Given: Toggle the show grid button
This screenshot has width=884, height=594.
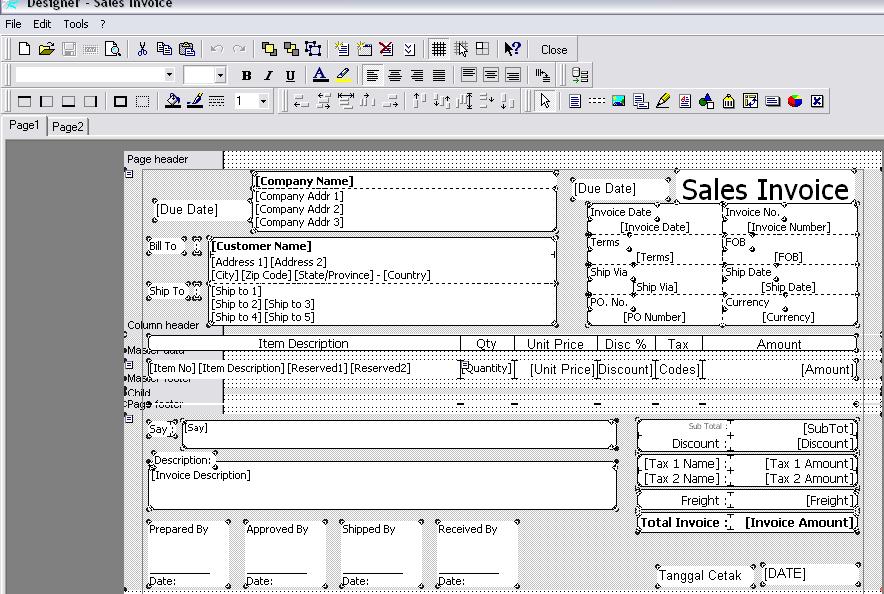Looking at the screenshot, I should point(439,49).
